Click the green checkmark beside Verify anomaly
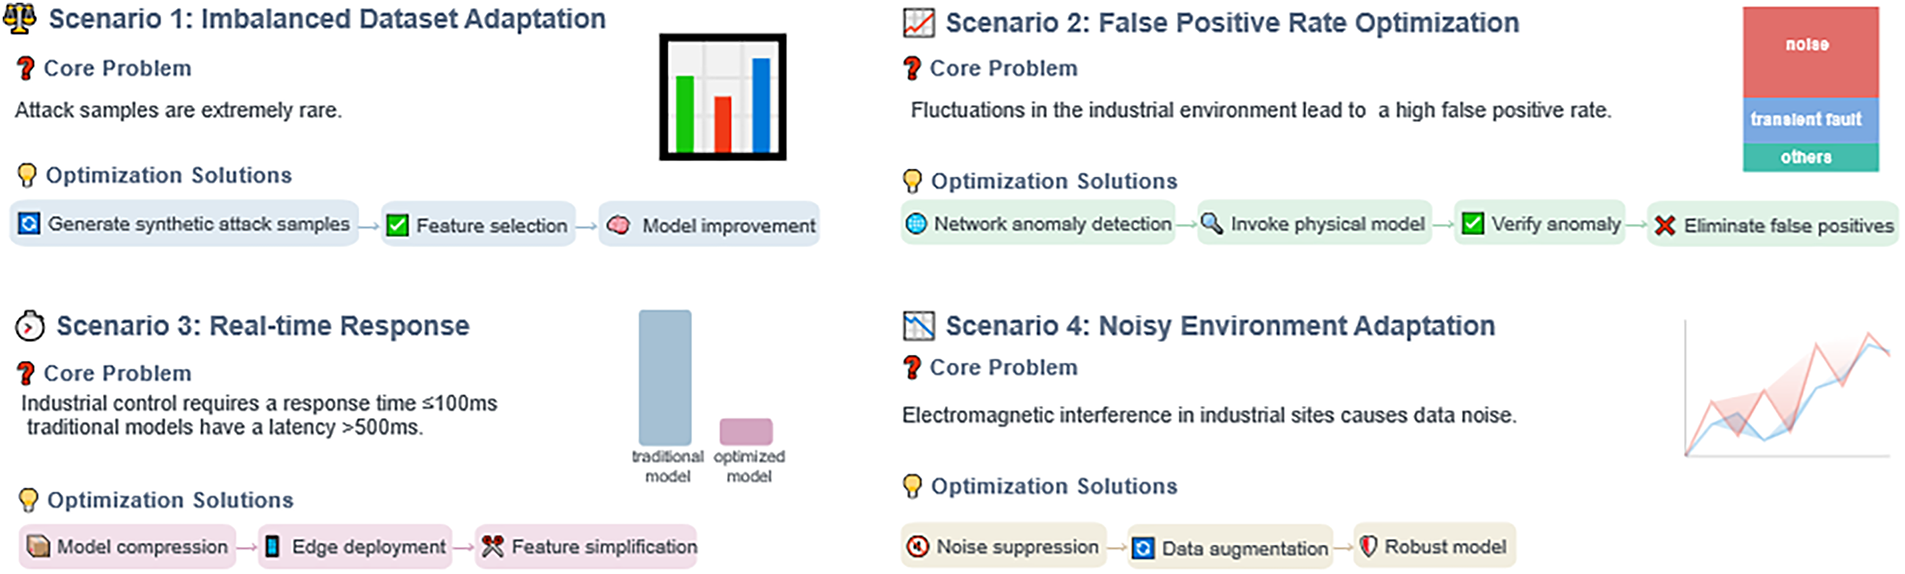 [1472, 223]
